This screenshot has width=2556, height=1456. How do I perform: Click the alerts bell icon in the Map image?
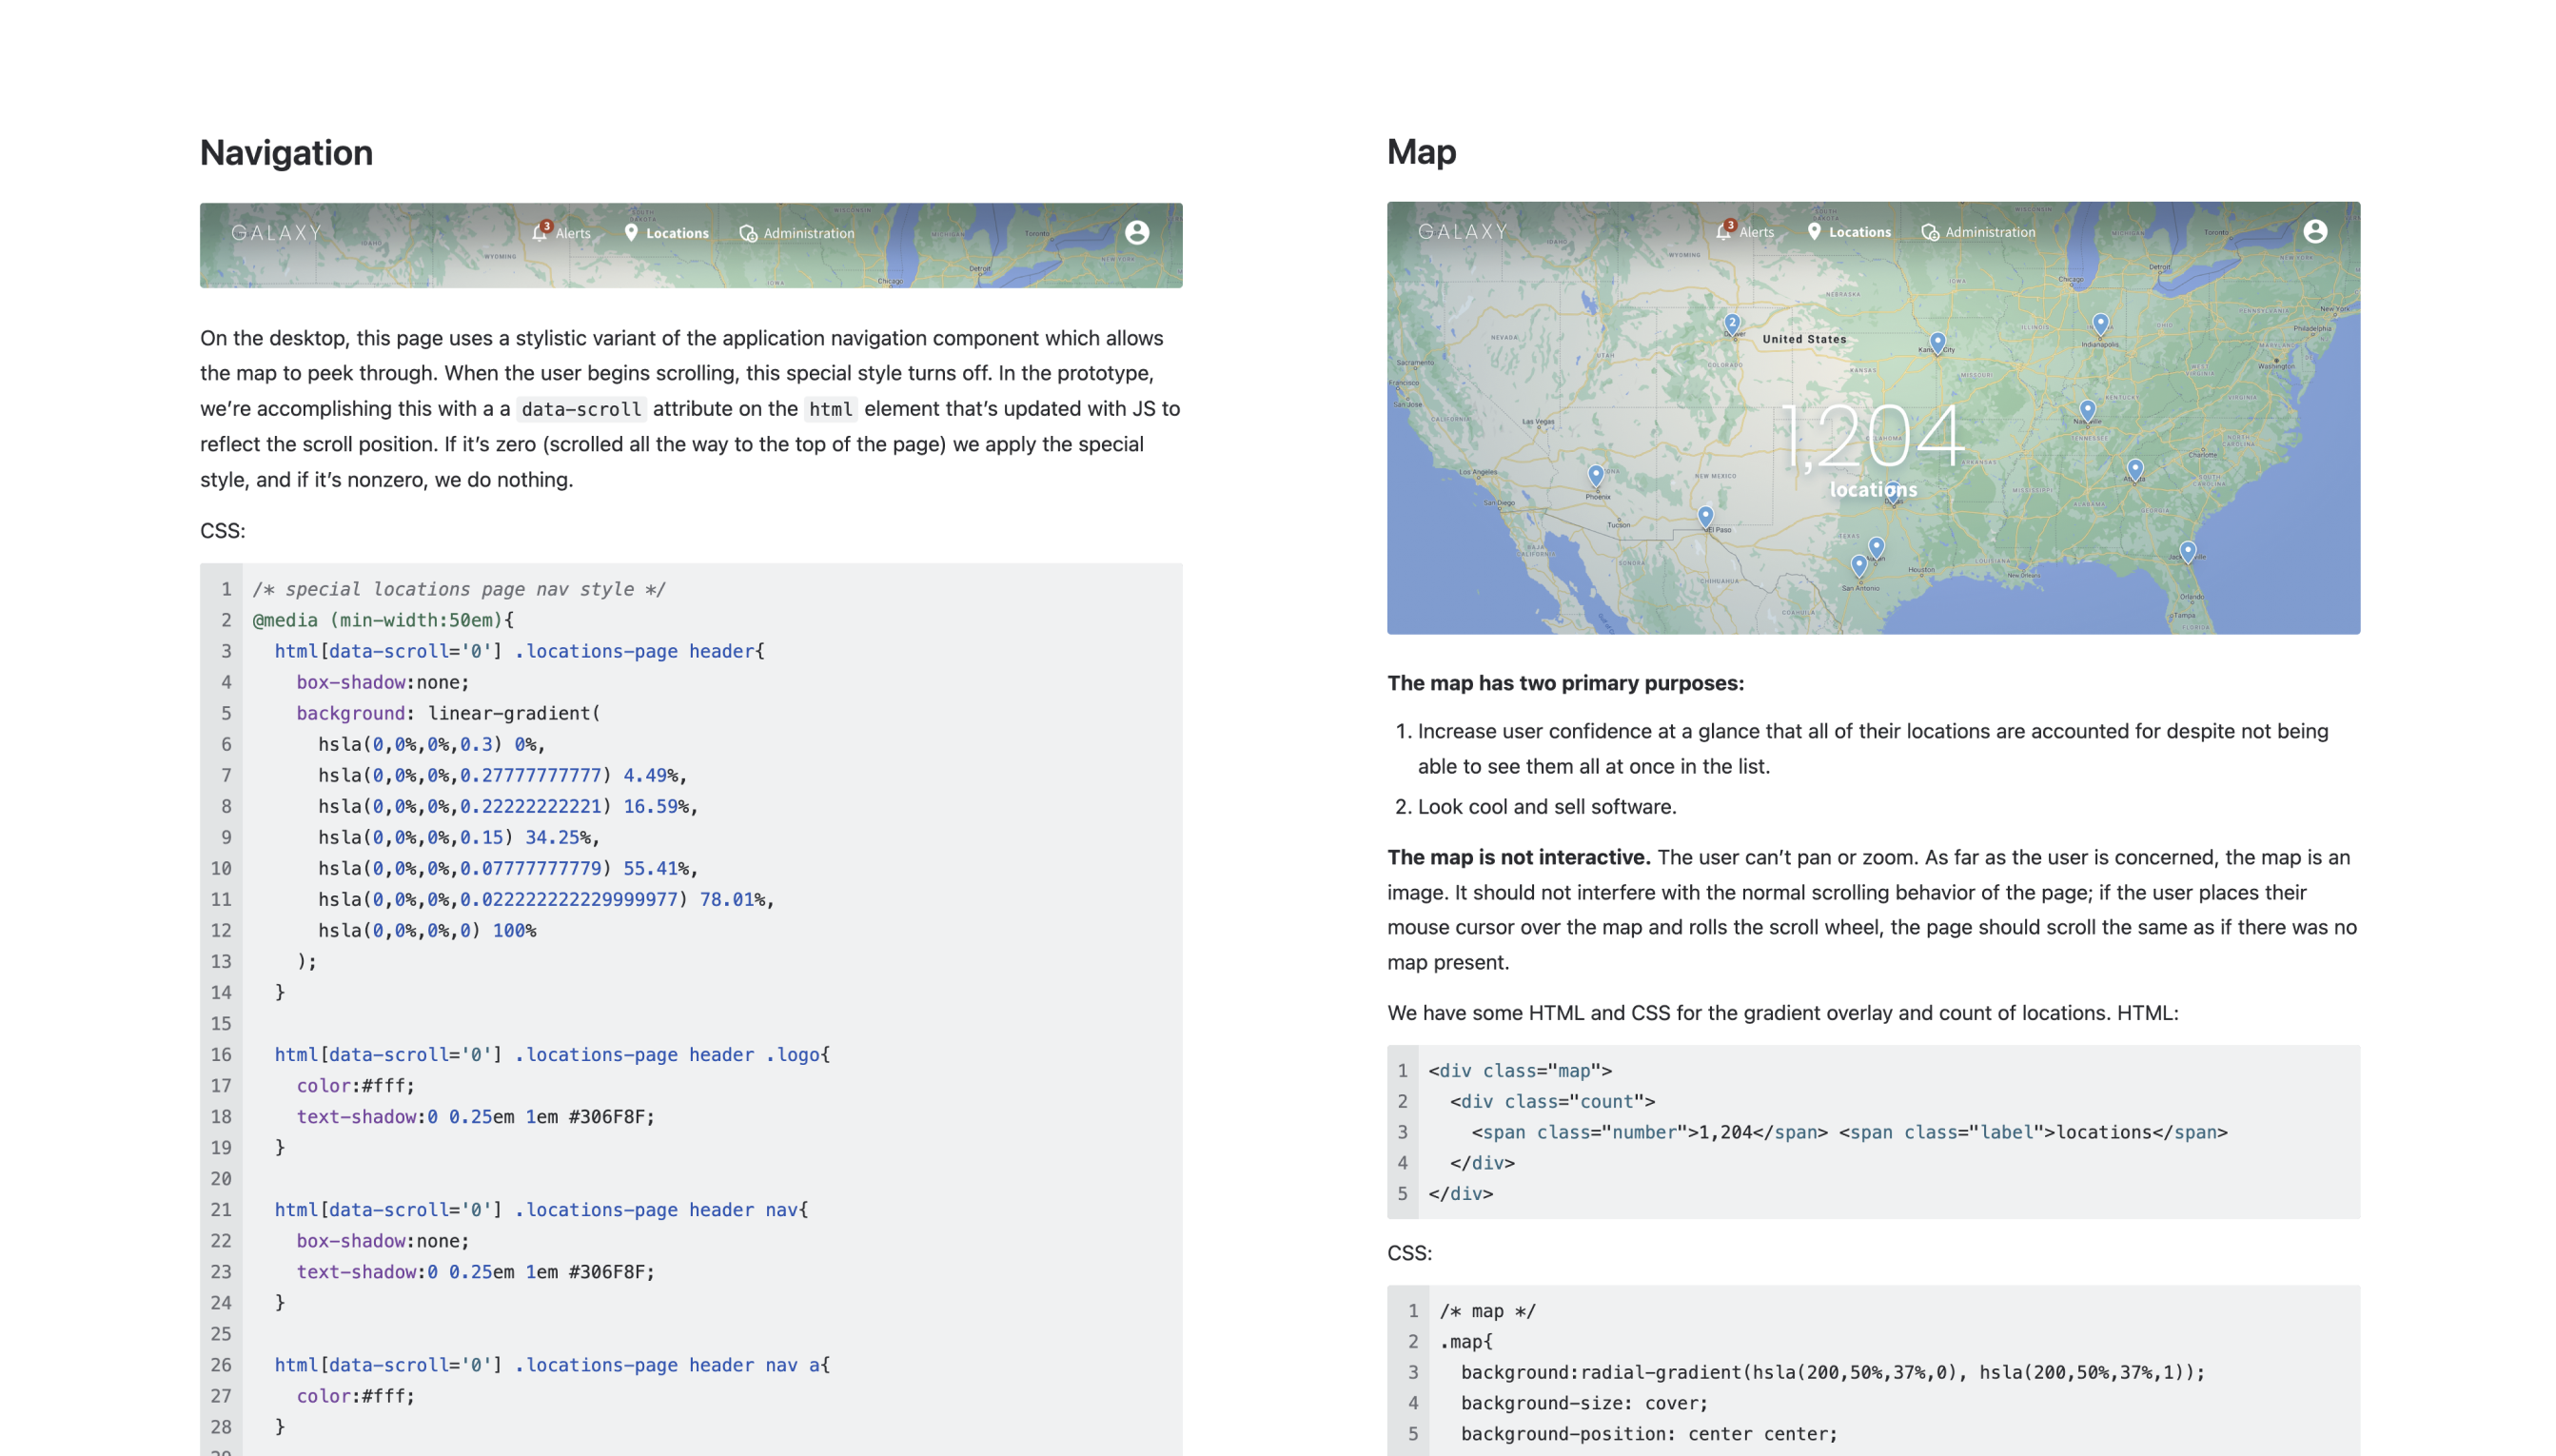(1723, 231)
